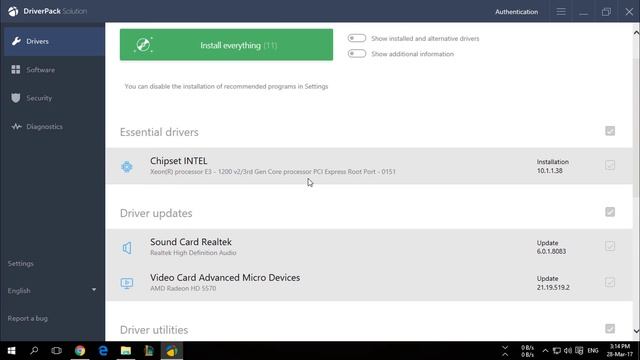Open Google Chrome from the taskbar
The image size is (640, 360).
[80, 351]
